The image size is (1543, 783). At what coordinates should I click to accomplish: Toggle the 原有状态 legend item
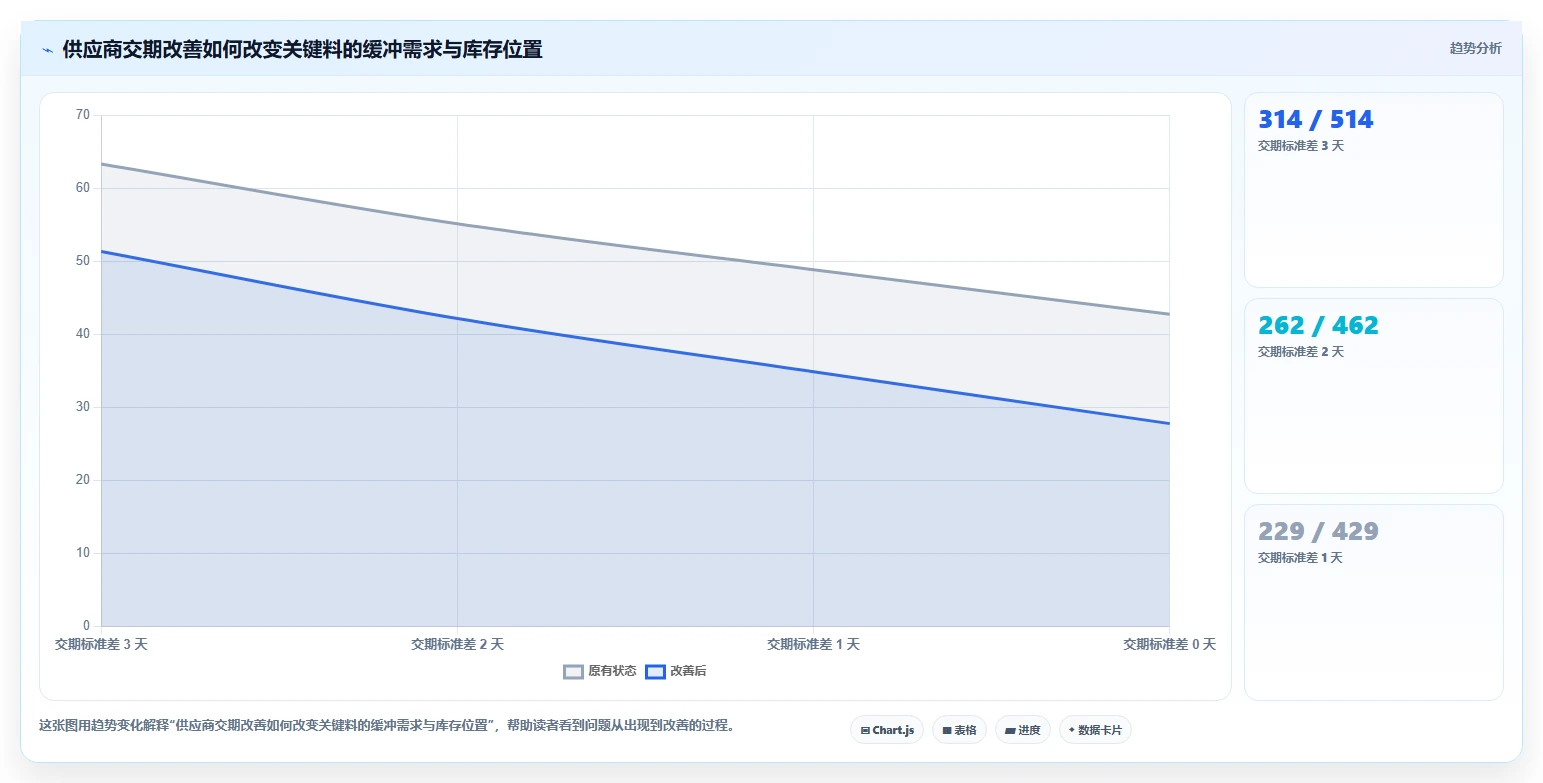click(x=599, y=671)
